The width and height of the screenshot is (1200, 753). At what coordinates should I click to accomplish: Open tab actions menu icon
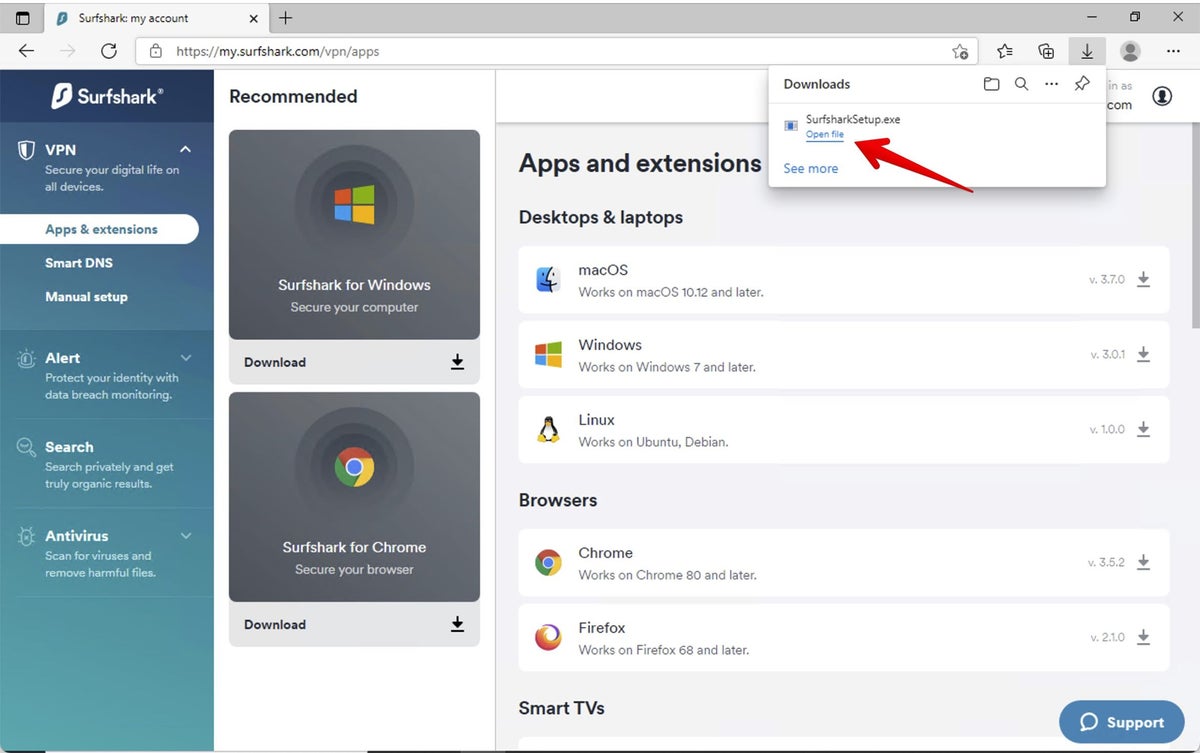tap(22, 18)
